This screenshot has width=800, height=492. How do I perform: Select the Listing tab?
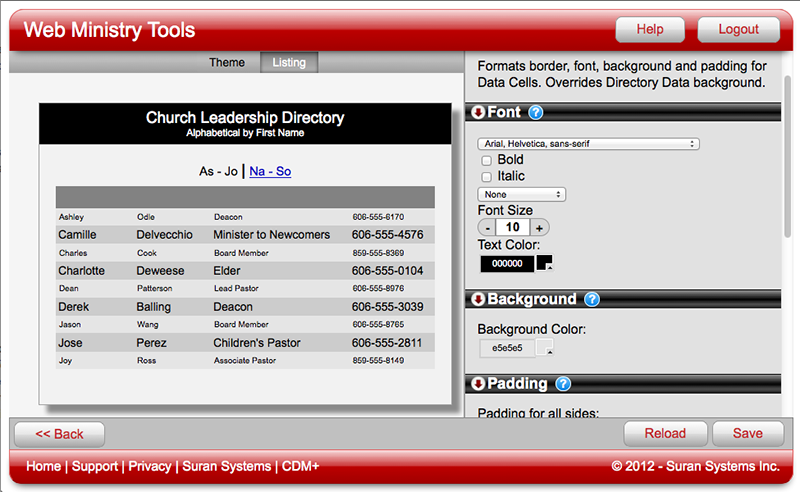click(289, 63)
